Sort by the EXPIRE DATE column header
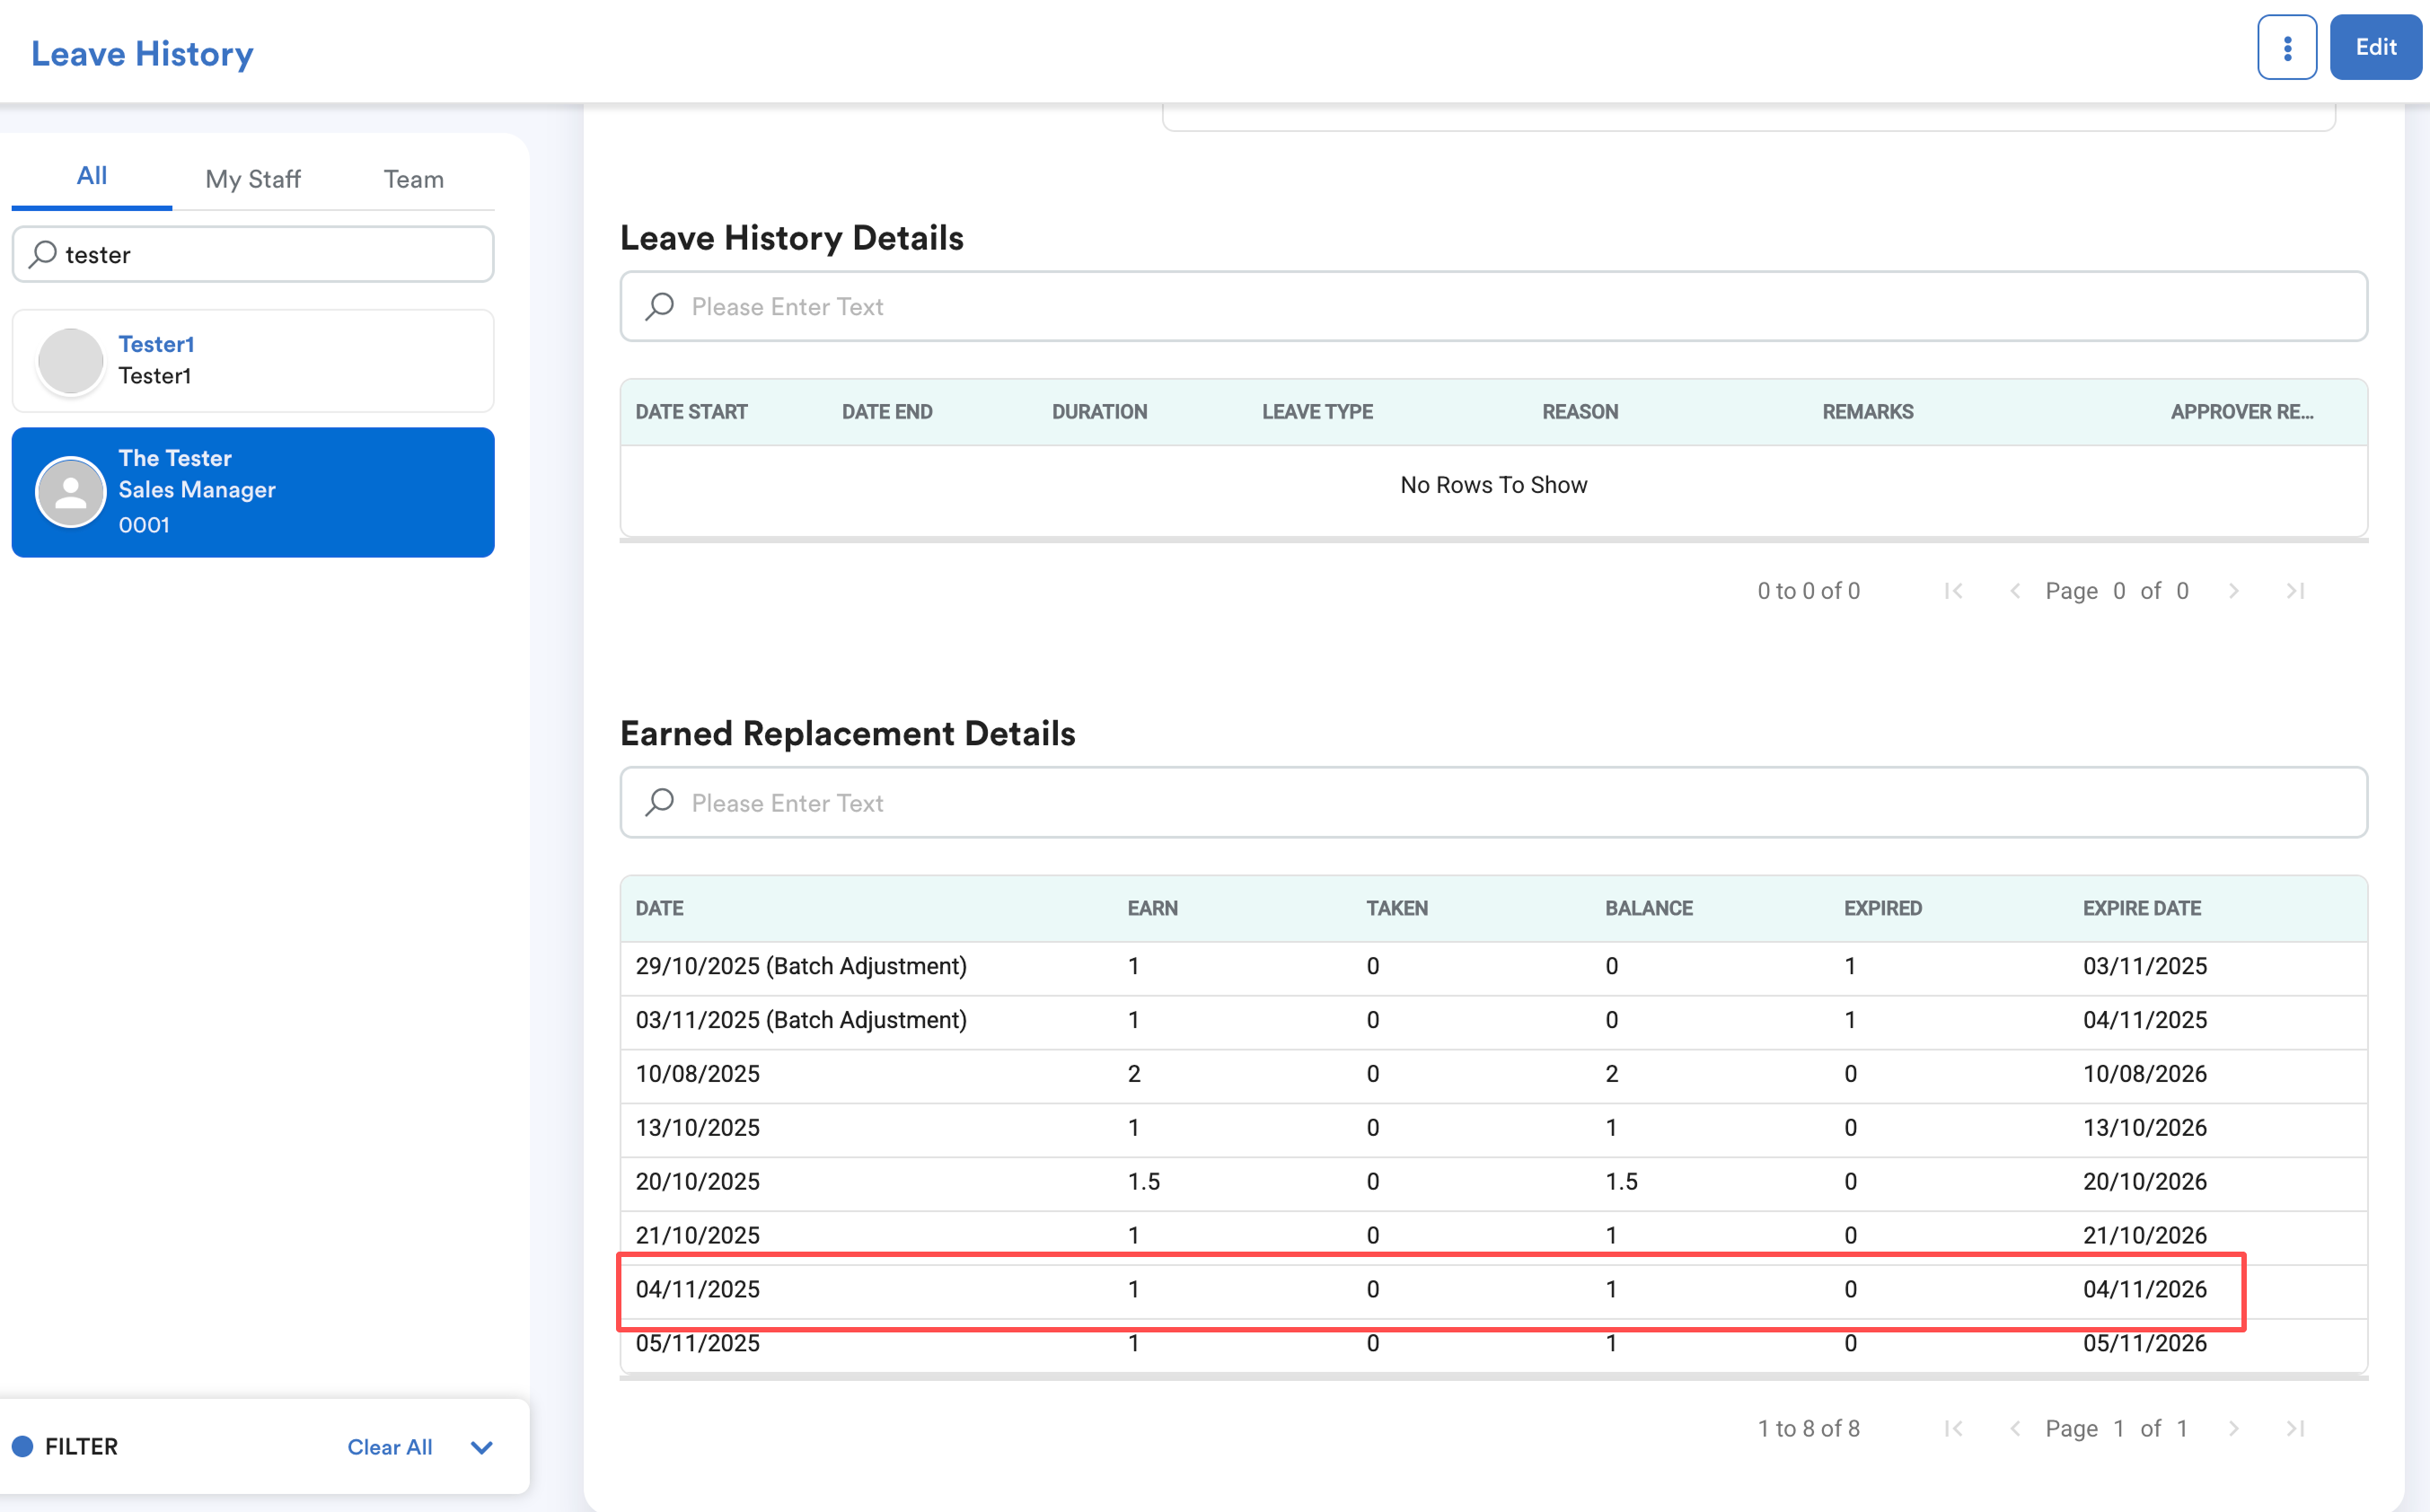The height and width of the screenshot is (1512, 2430). pyautogui.click(x=2141, y=908)
